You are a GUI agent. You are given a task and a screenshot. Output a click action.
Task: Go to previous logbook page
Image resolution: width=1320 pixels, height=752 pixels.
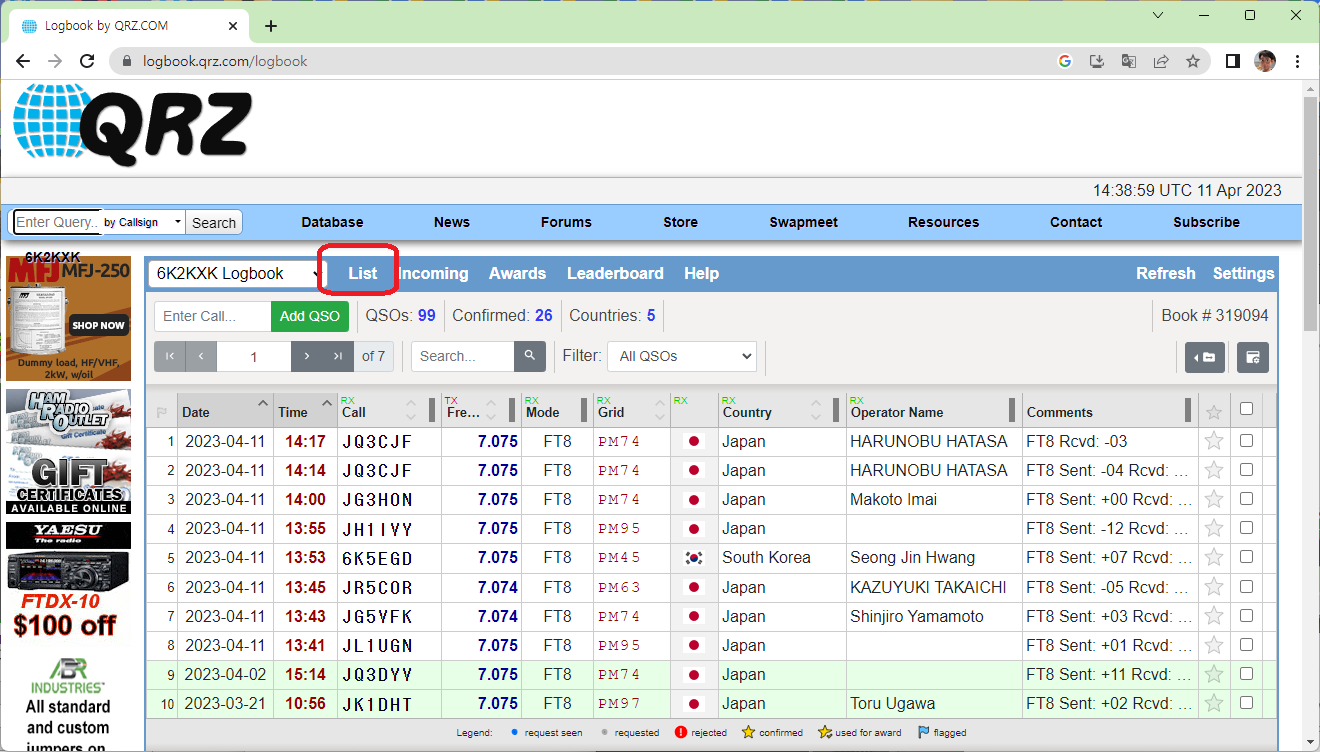pos(201,356)
